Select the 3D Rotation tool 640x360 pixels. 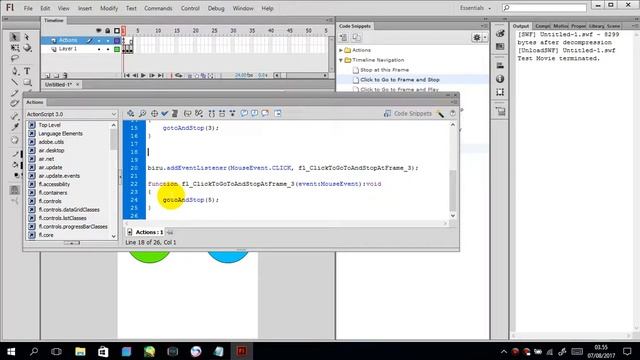coord(27,48)
